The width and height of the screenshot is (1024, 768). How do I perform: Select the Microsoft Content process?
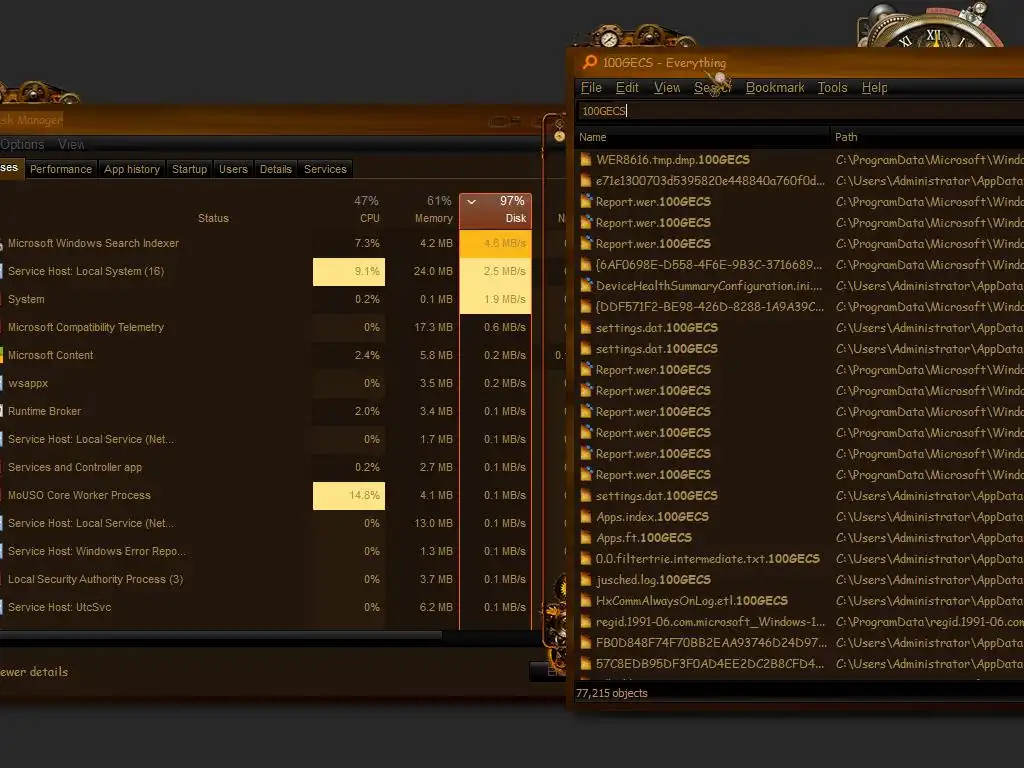50,355
